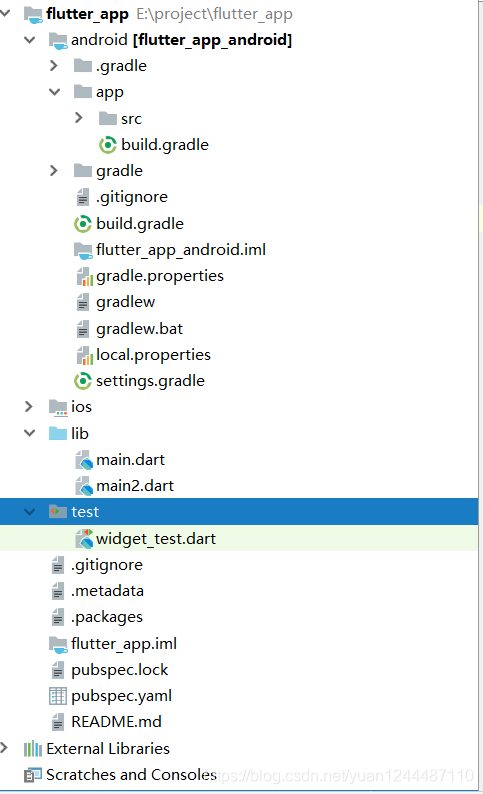The height and width of the screenshot is (794, 483).
Task: Click the main2.dart Dart file icon
Action: (x=84, y=487)
